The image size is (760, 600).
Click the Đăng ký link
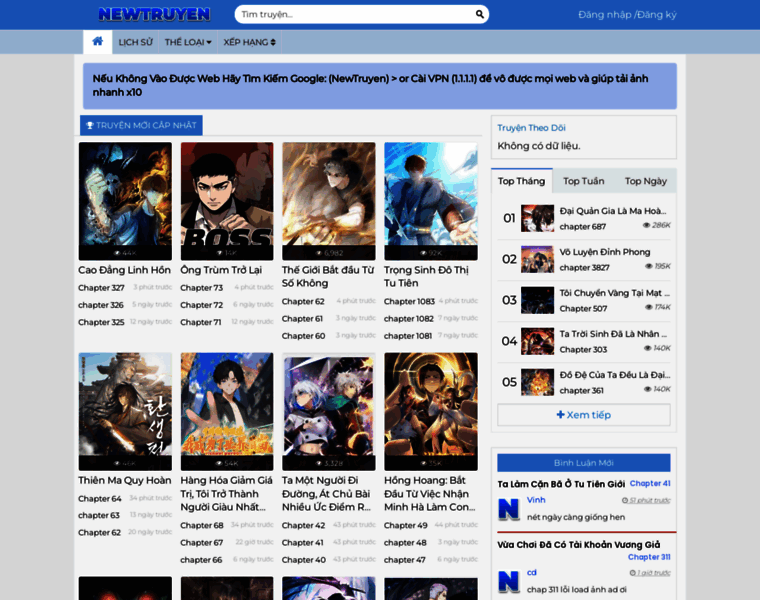pos(657,15)
